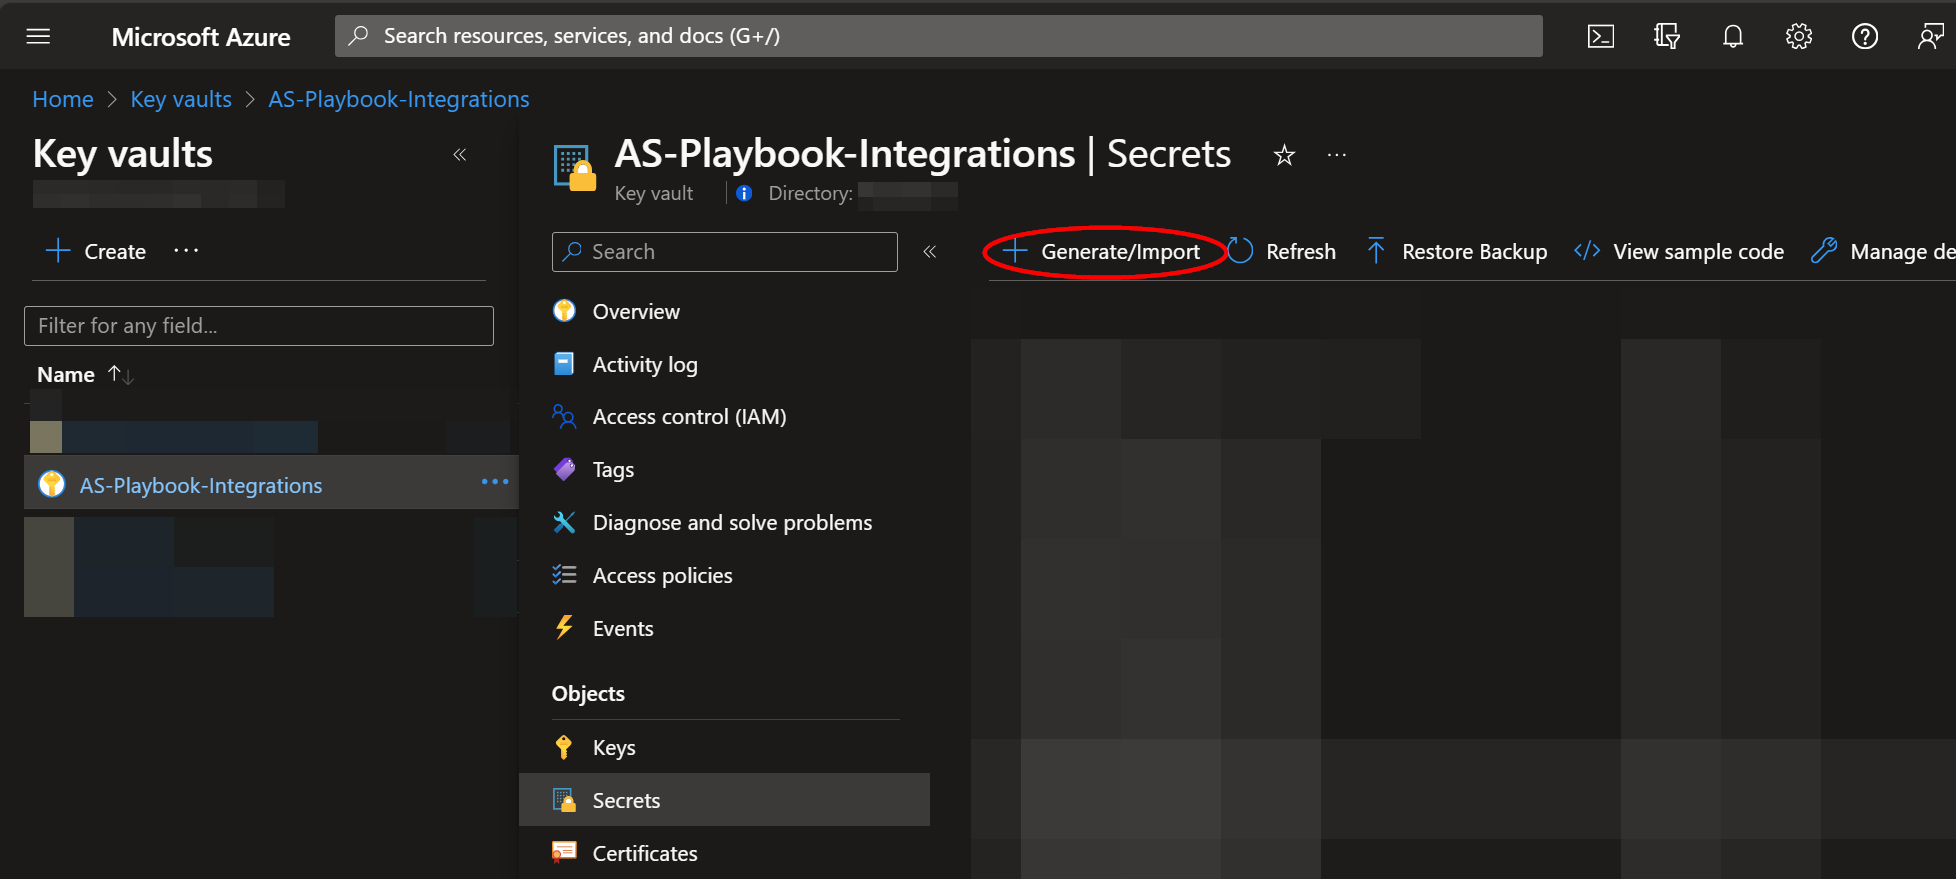Open more actions beside the page title

pos(1337,155)
